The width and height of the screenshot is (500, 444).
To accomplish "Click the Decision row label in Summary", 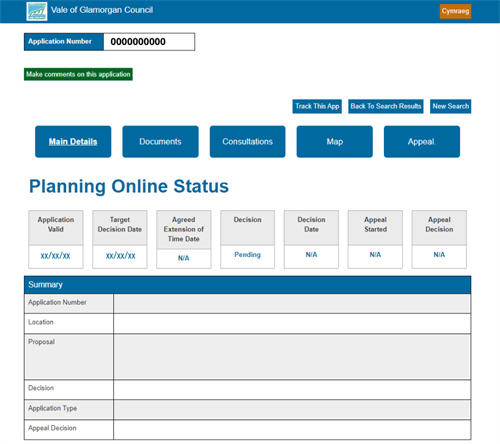I will click(41, 388).
